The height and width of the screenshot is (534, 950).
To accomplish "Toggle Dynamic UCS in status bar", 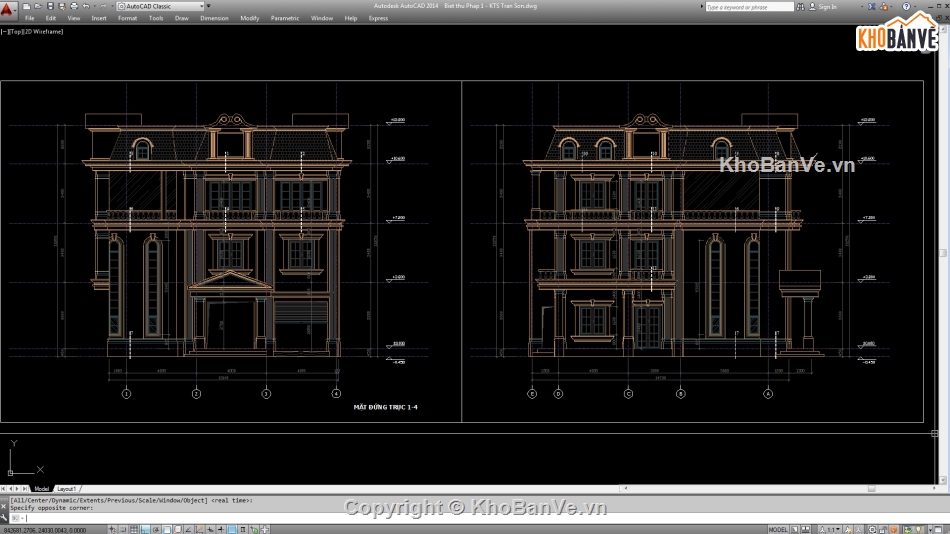I will point(199,530).
